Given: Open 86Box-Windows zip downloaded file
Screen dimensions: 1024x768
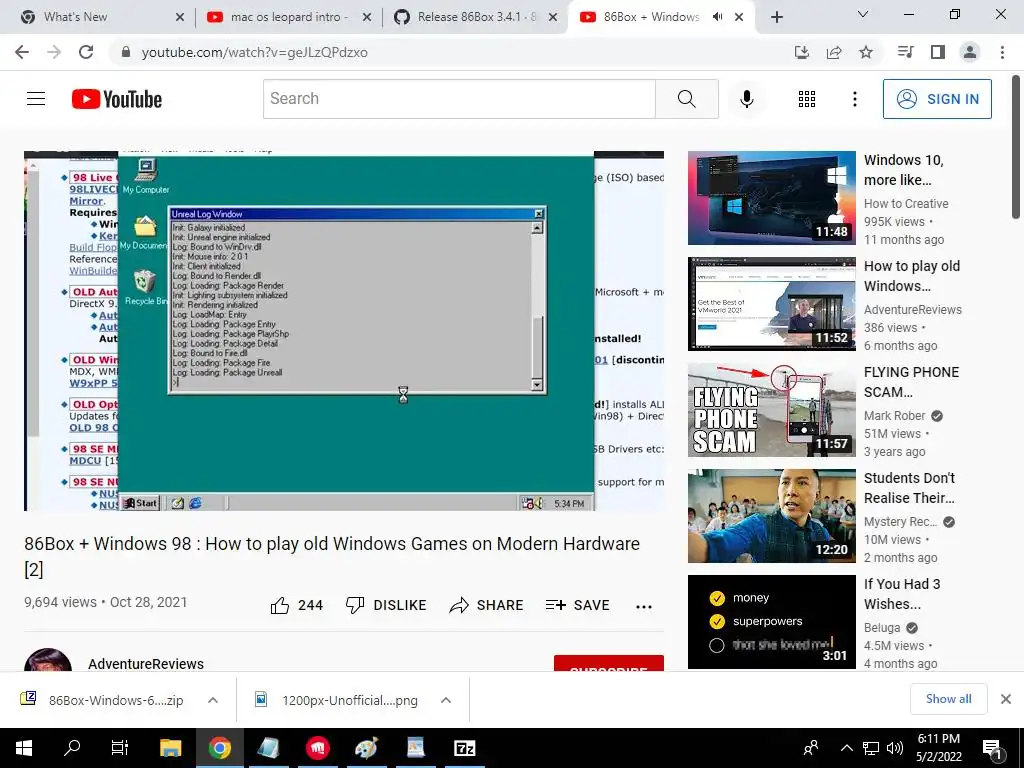Looking at the screenshot, I should pos(116,700).
